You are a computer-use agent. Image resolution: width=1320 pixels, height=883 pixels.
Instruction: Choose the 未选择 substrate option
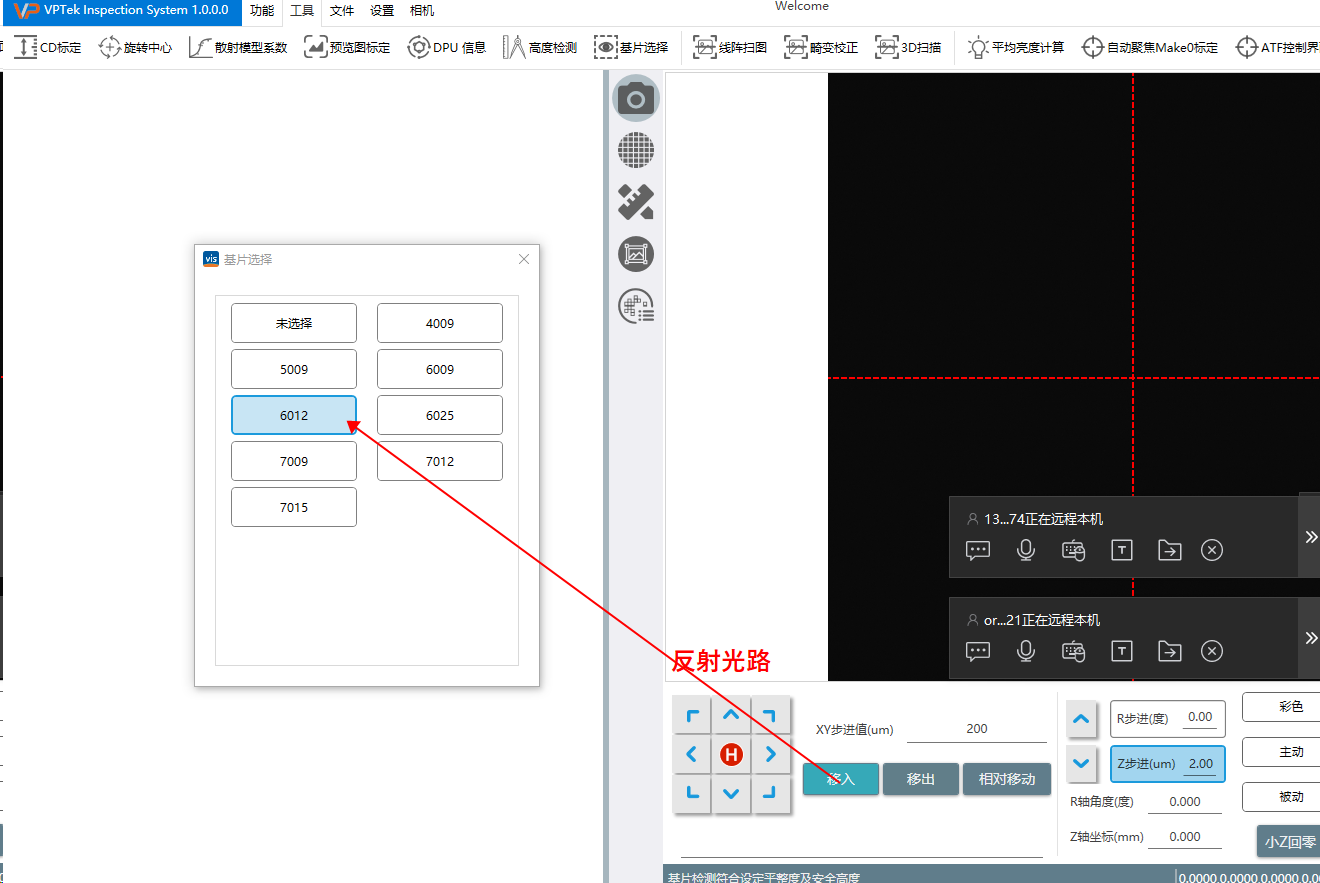coord(294,323)
